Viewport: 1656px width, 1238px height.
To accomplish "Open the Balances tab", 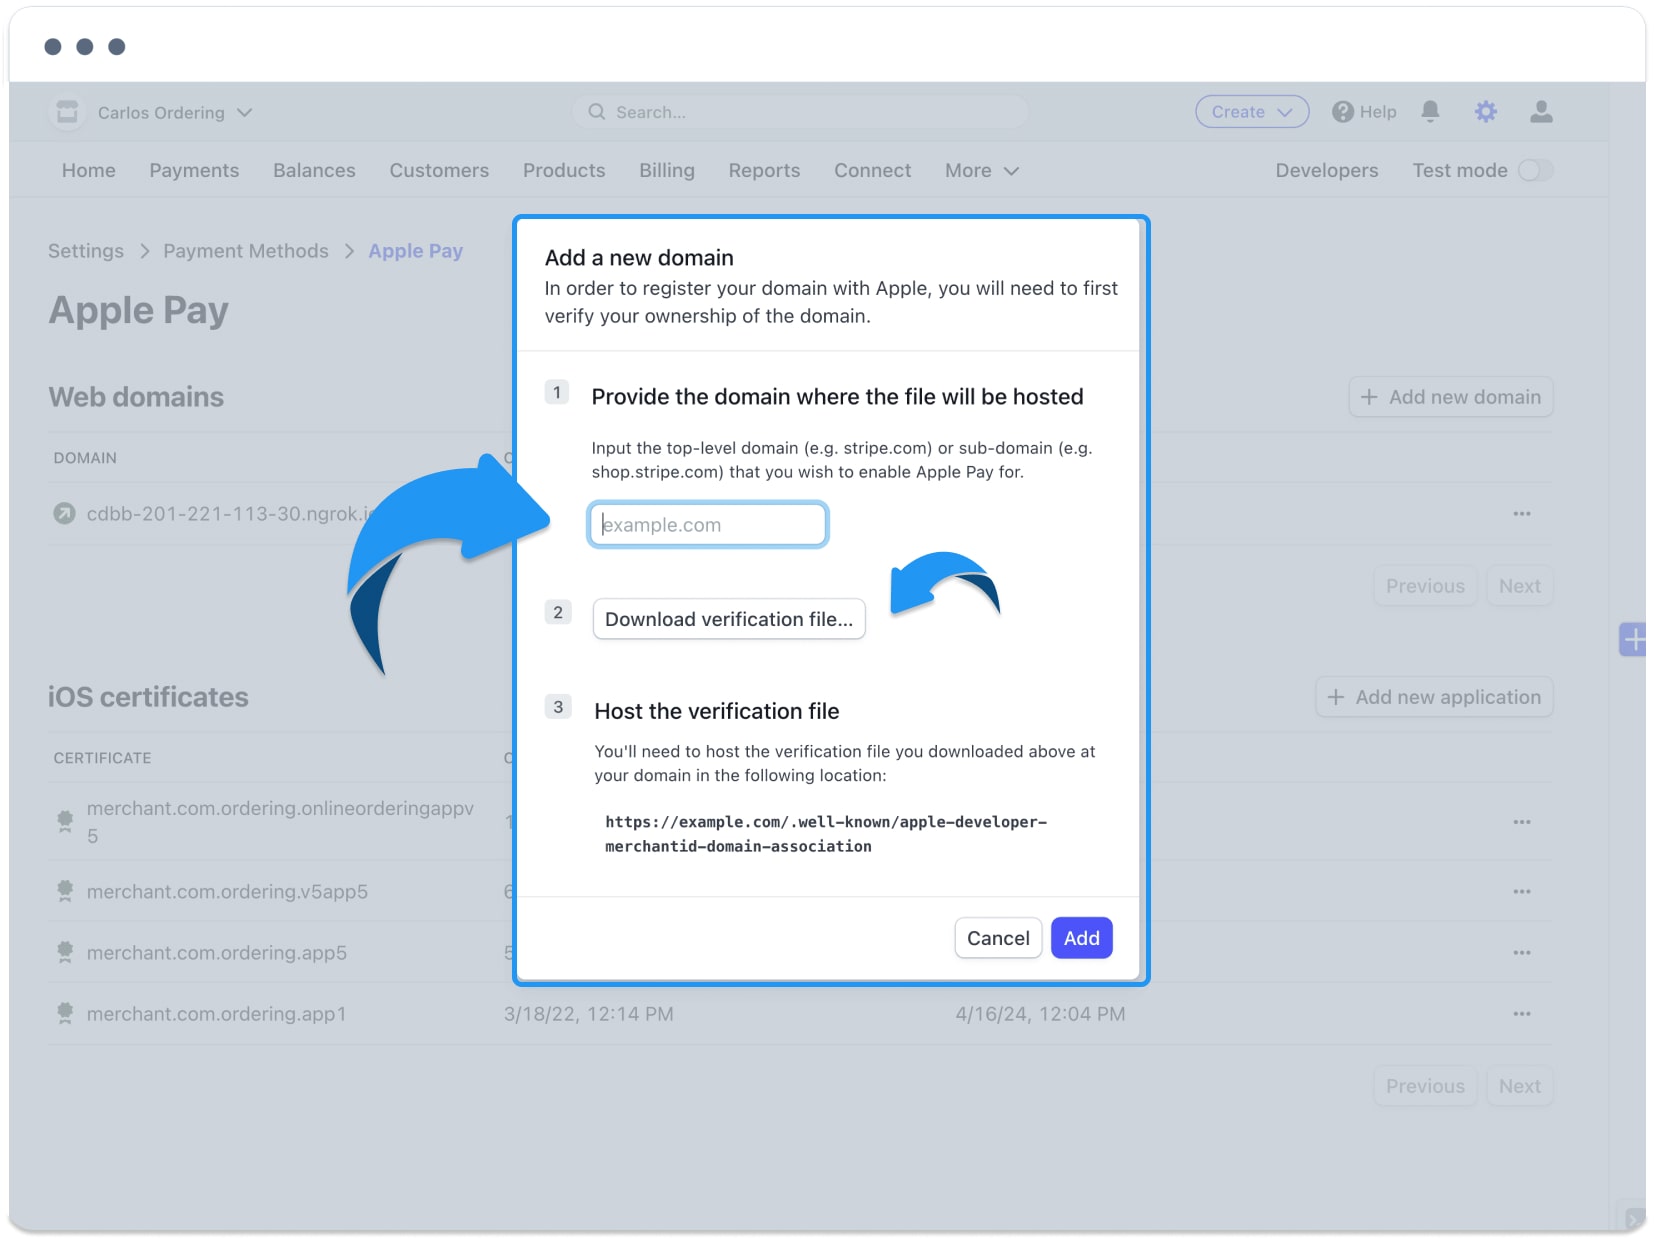I will [x=314, y=171].
